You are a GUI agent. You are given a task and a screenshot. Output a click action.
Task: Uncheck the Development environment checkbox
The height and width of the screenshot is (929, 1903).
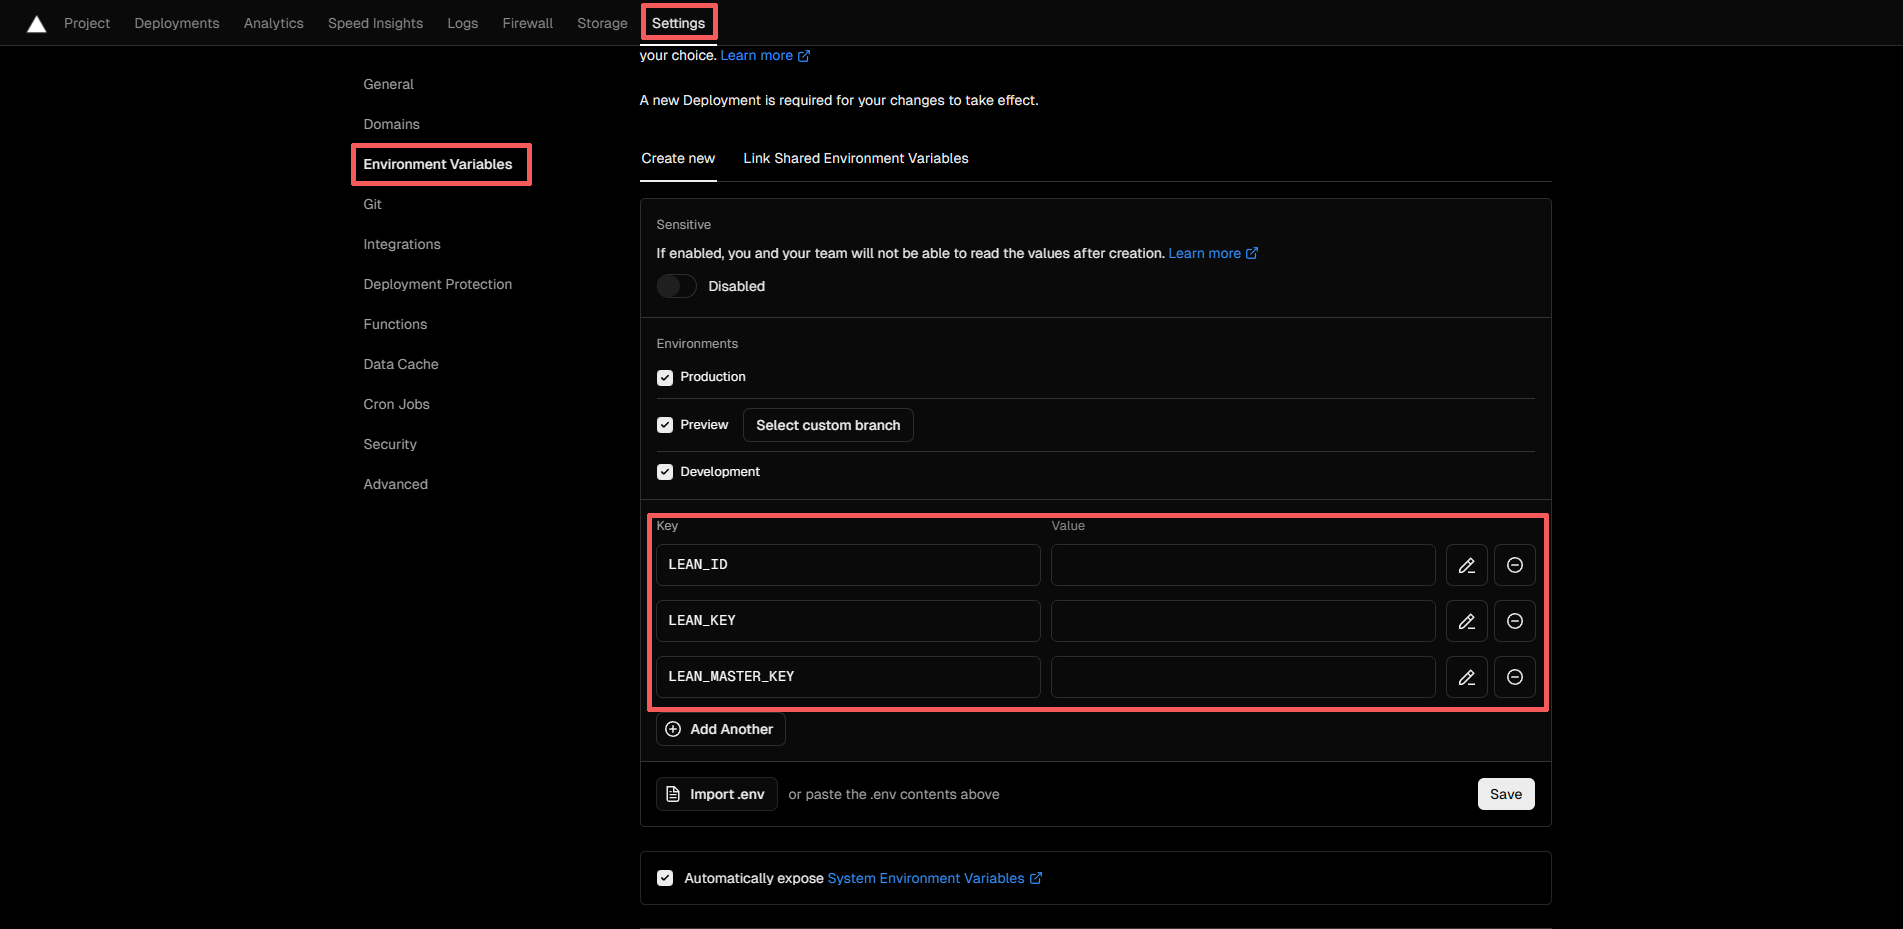[x=665, y=472]
